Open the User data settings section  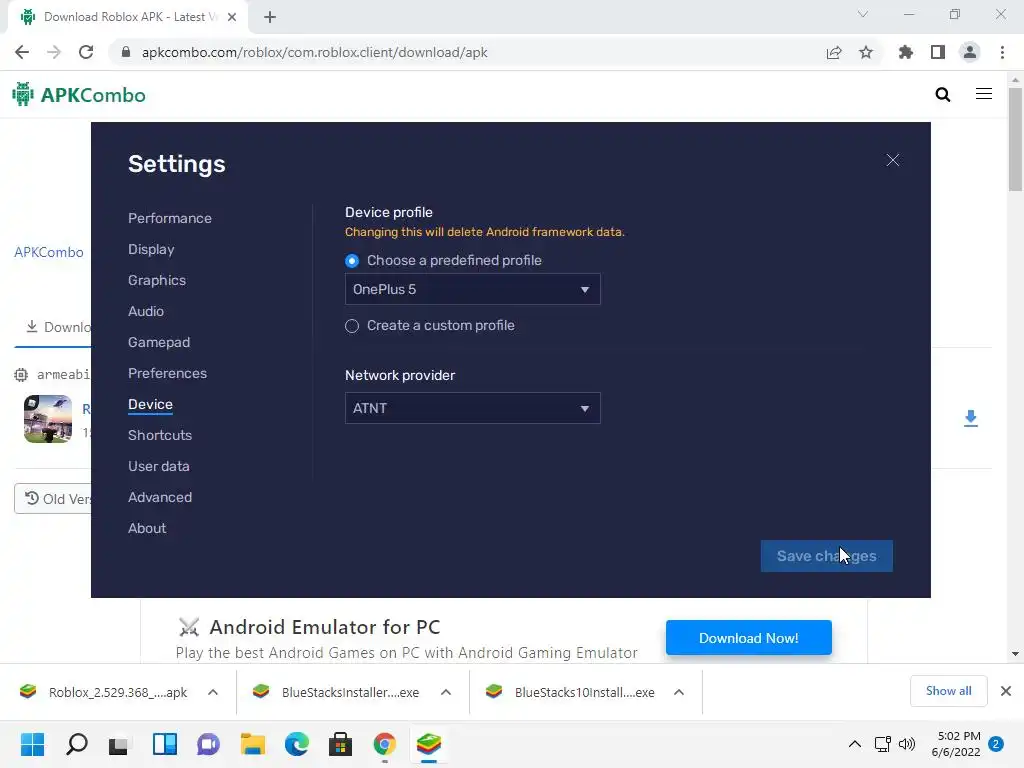[x=159, y=466]
